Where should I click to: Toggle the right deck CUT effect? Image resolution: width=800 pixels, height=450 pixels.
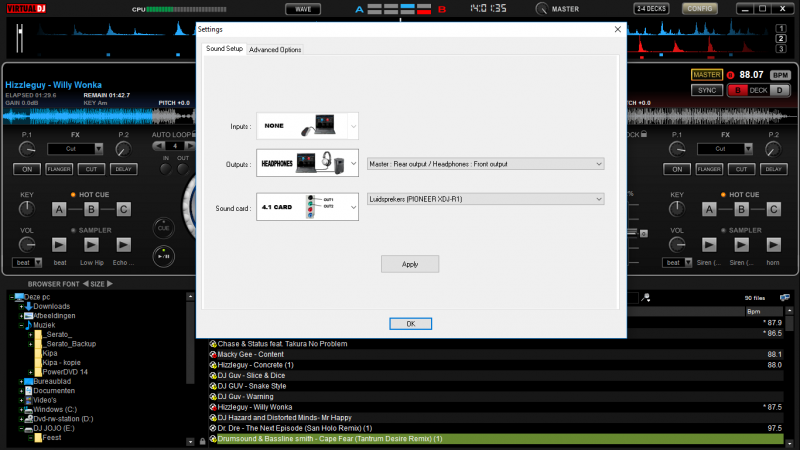[741, 169]
